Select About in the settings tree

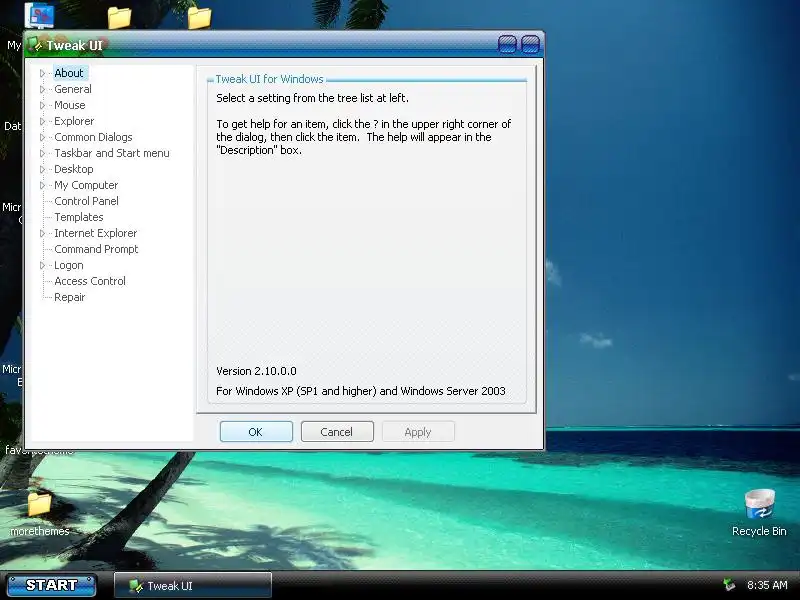click(x=69, y=73)
